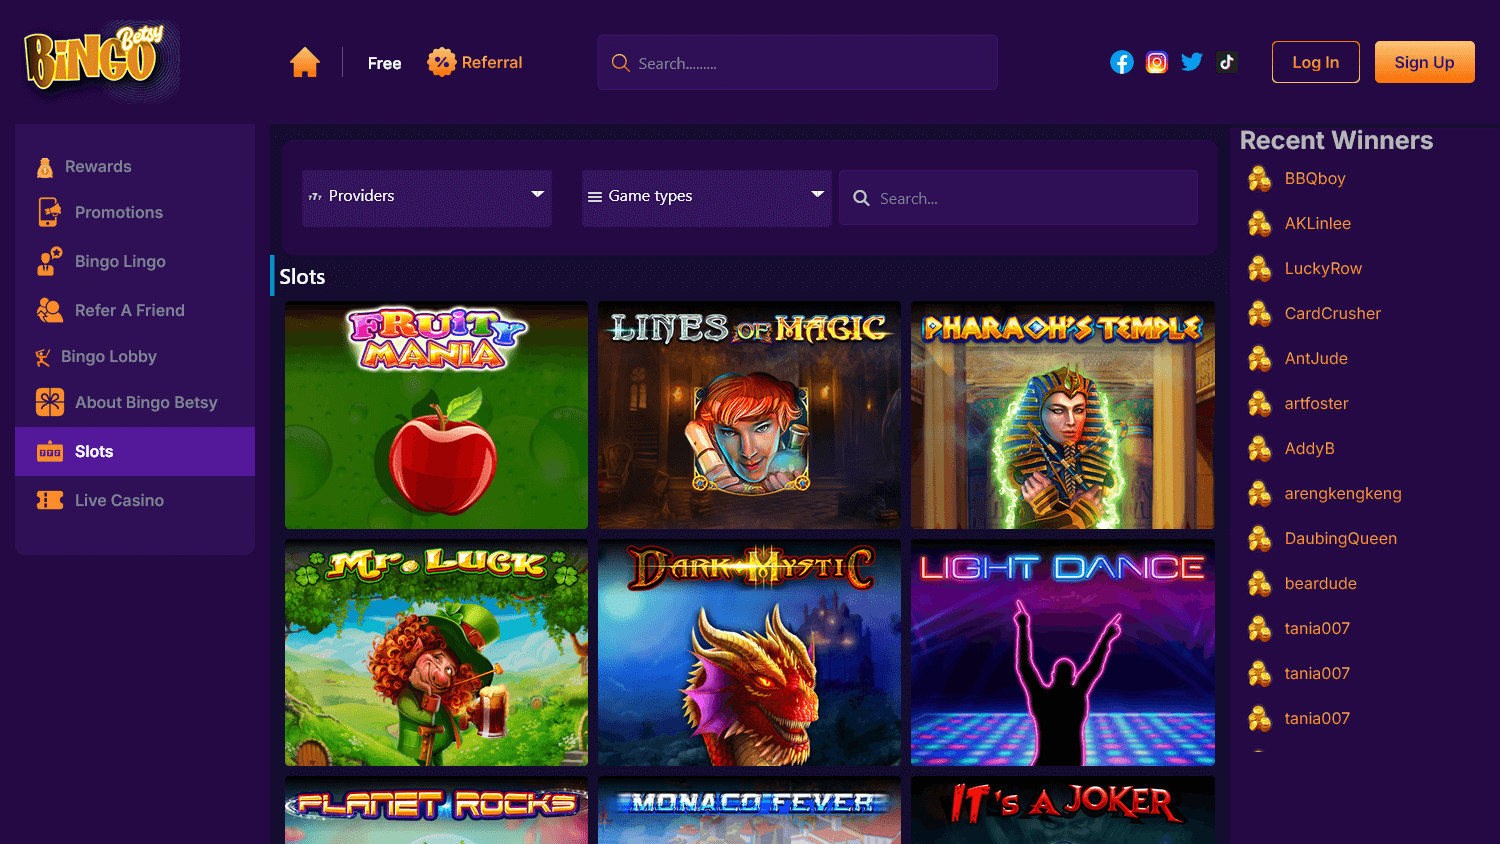This screenshot has height=844, width=1500.
Task: Click the Log In button
Action: 1315,61
